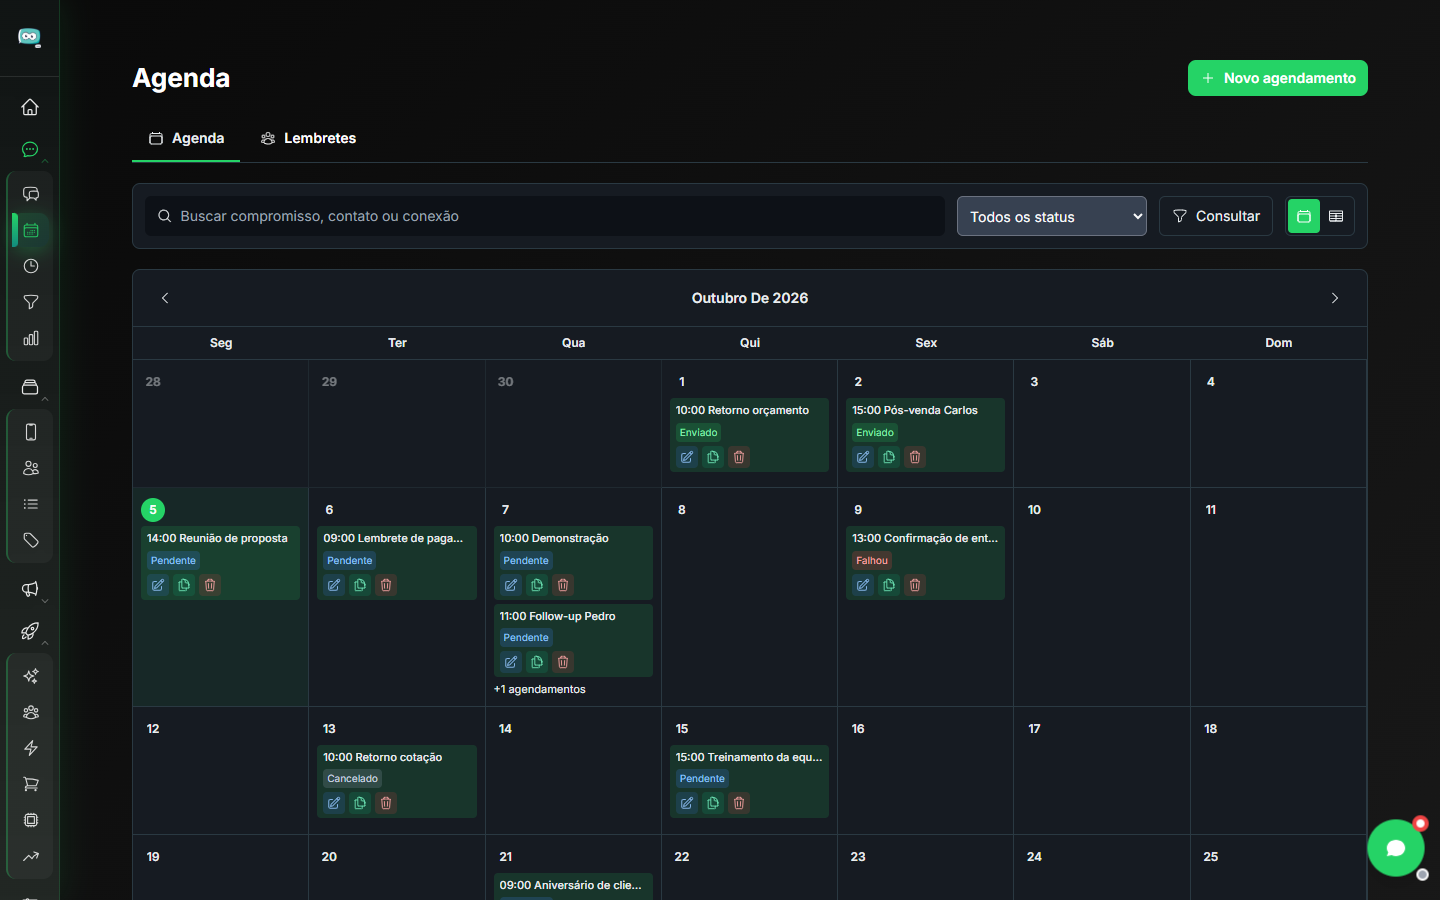Duplicate the 15:00 Treinamento da equipe appointment

pyautogui.click(x=713, y=803)
